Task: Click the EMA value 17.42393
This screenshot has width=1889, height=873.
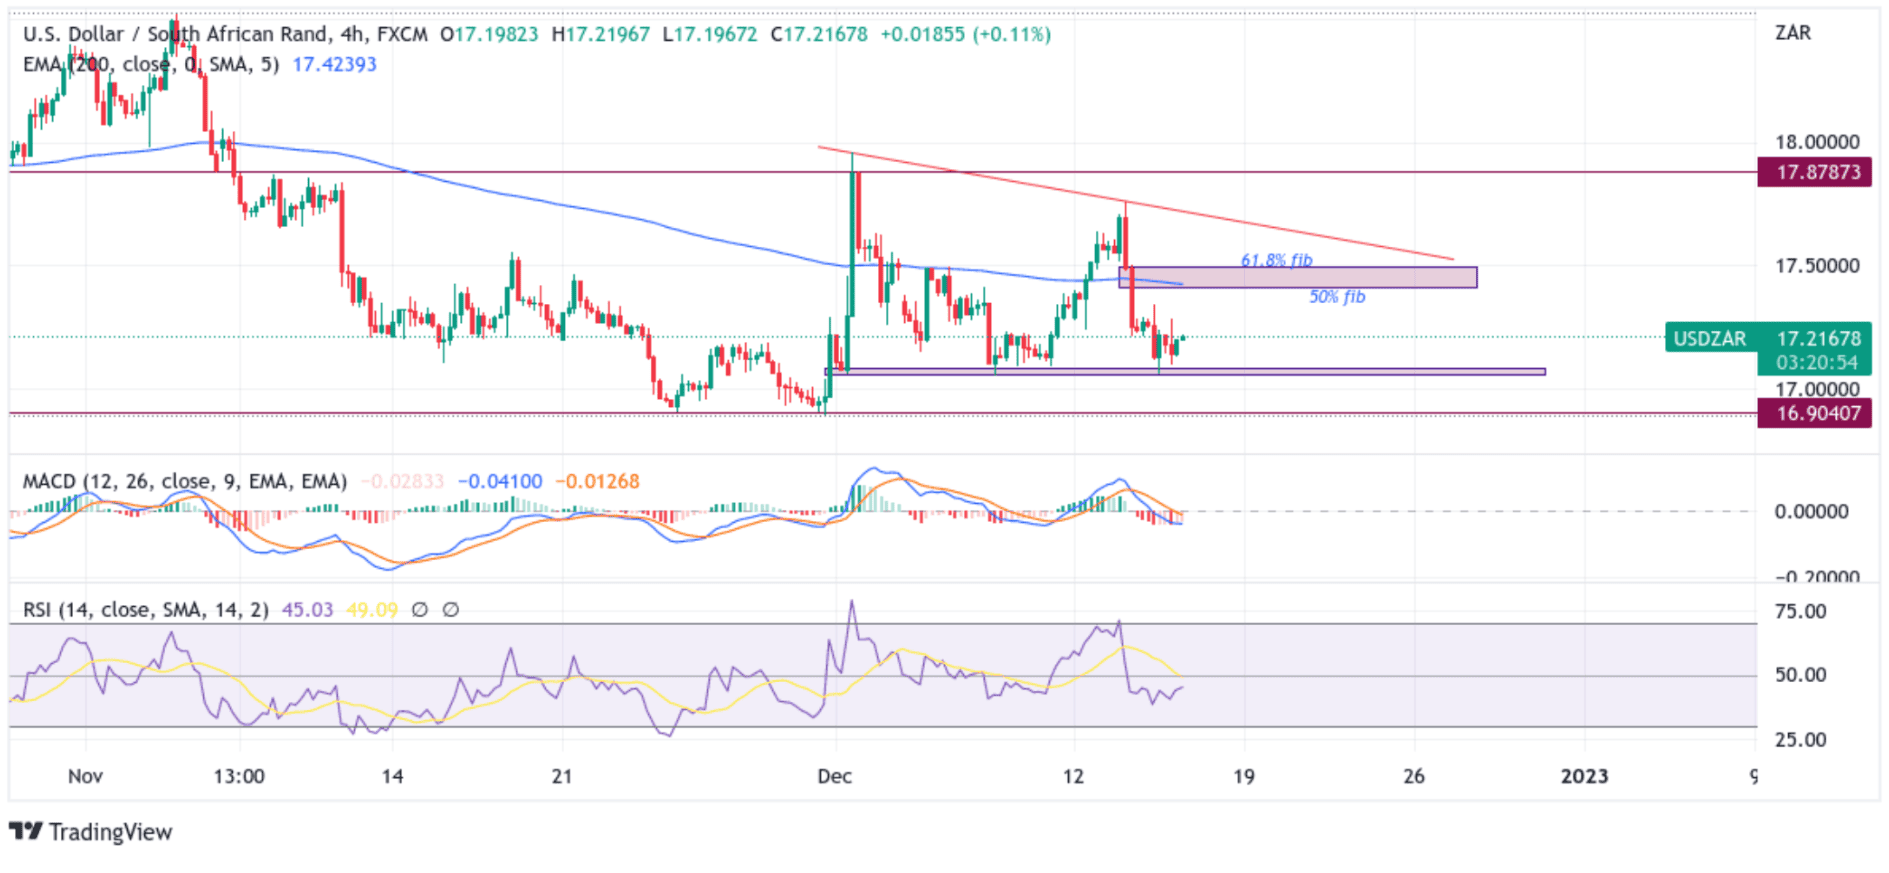Action: 334,64
